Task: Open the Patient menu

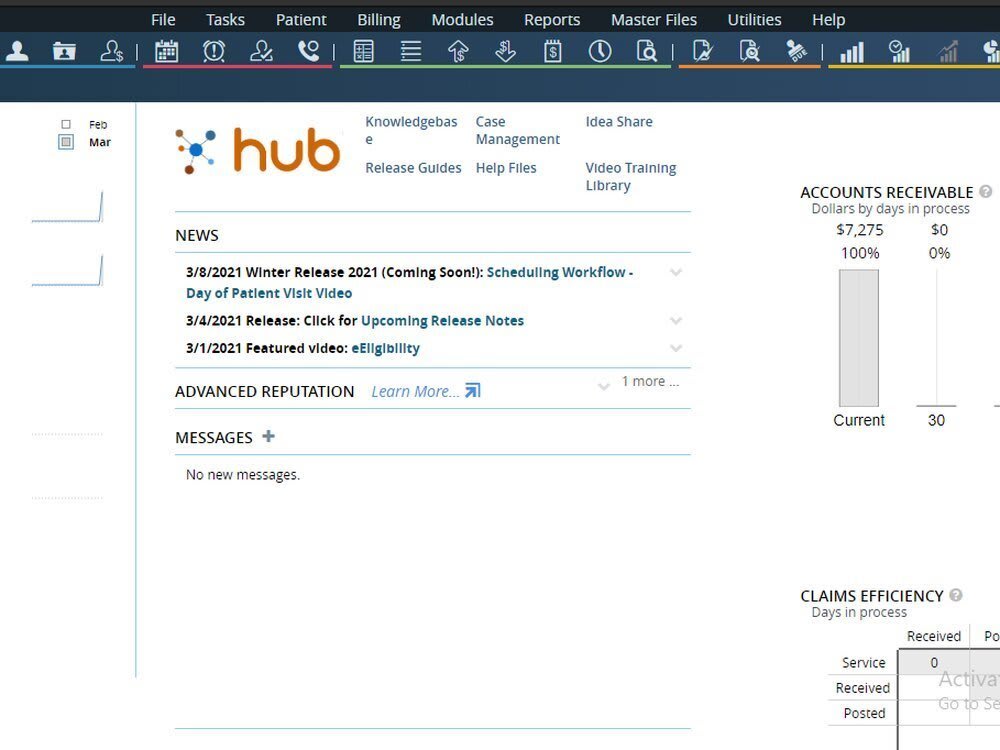Action: [x=301, y=20]
